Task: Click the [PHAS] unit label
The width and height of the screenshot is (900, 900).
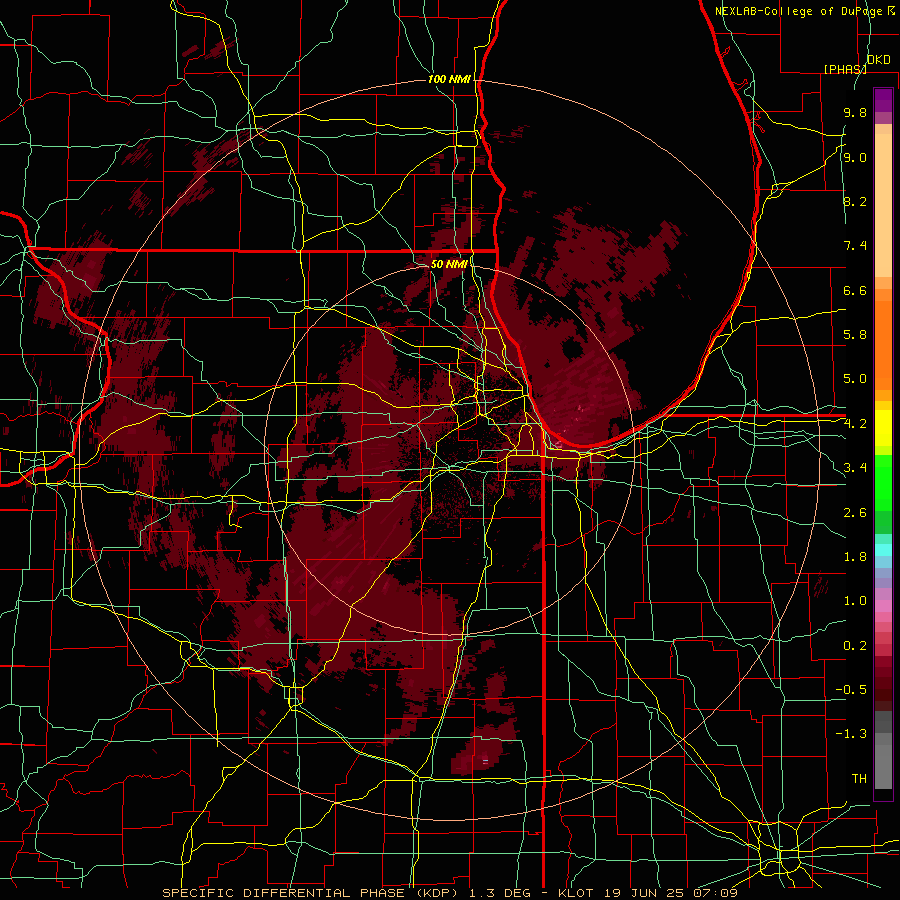Action: [845, 69]
